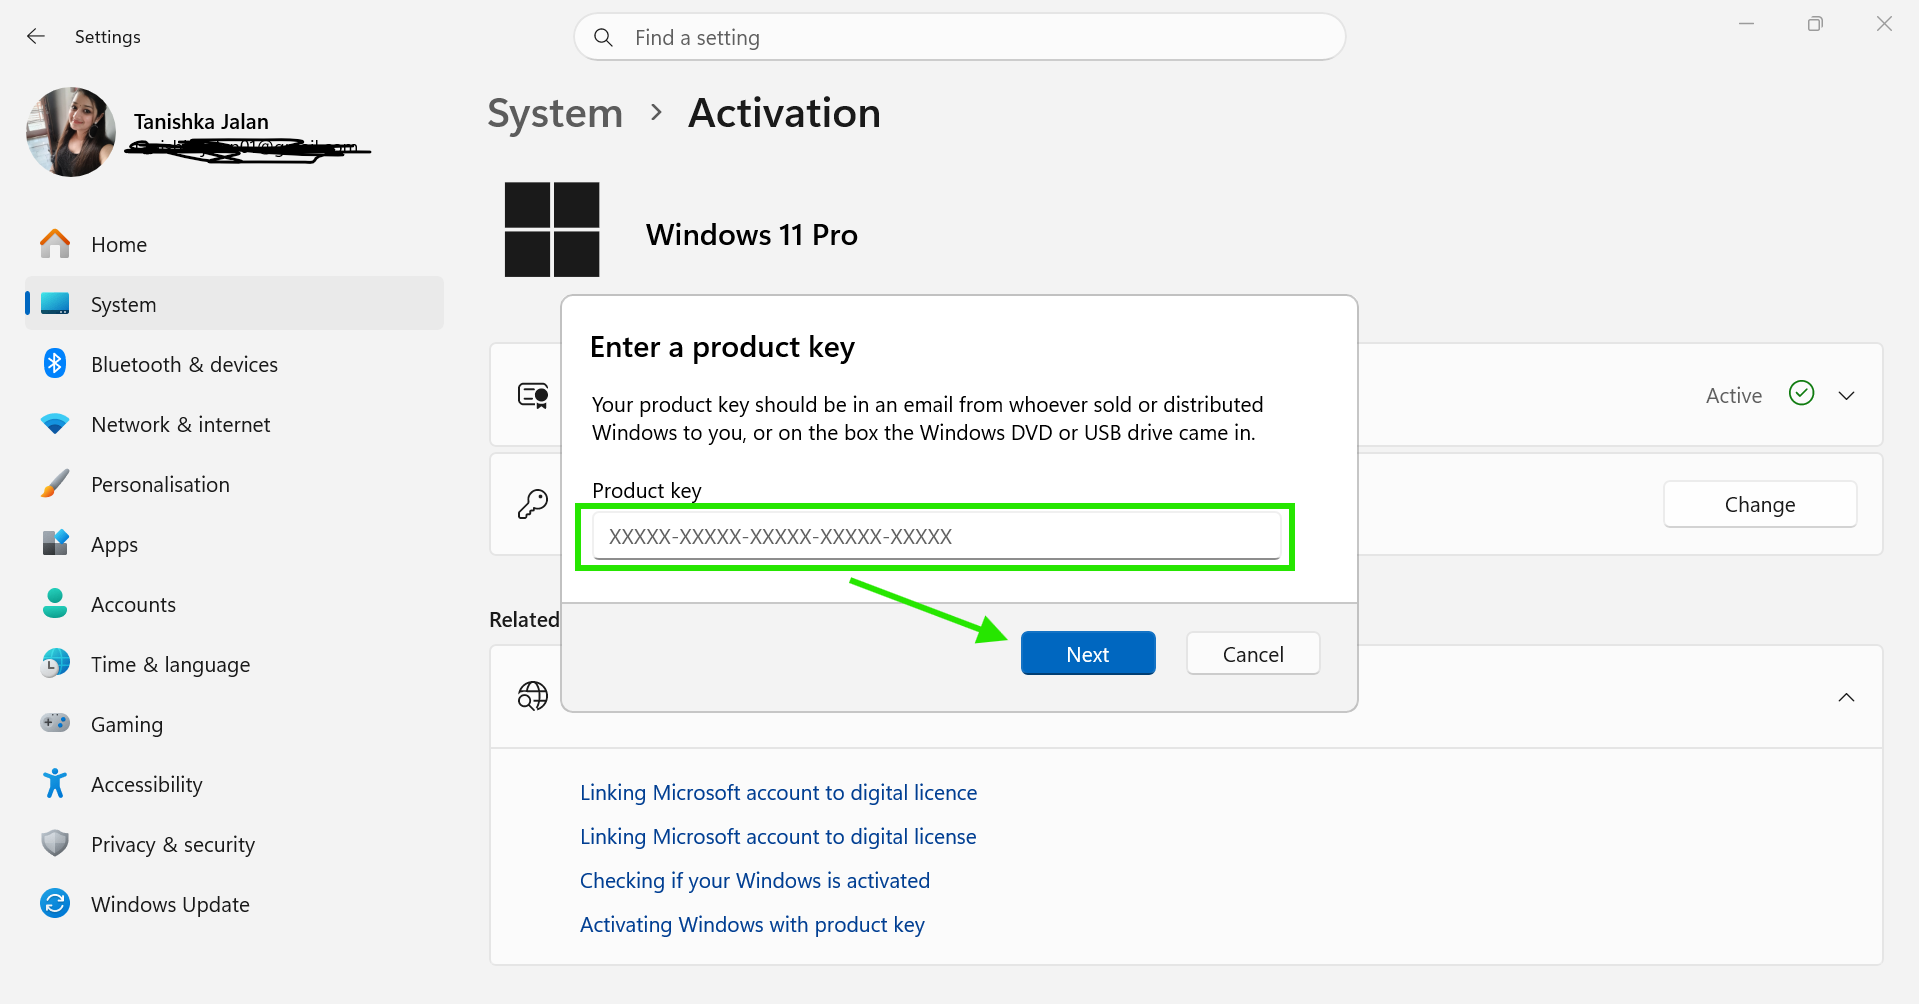
Task: Click the Tanishka Jalan account name
Action: [x=201, y=121]
